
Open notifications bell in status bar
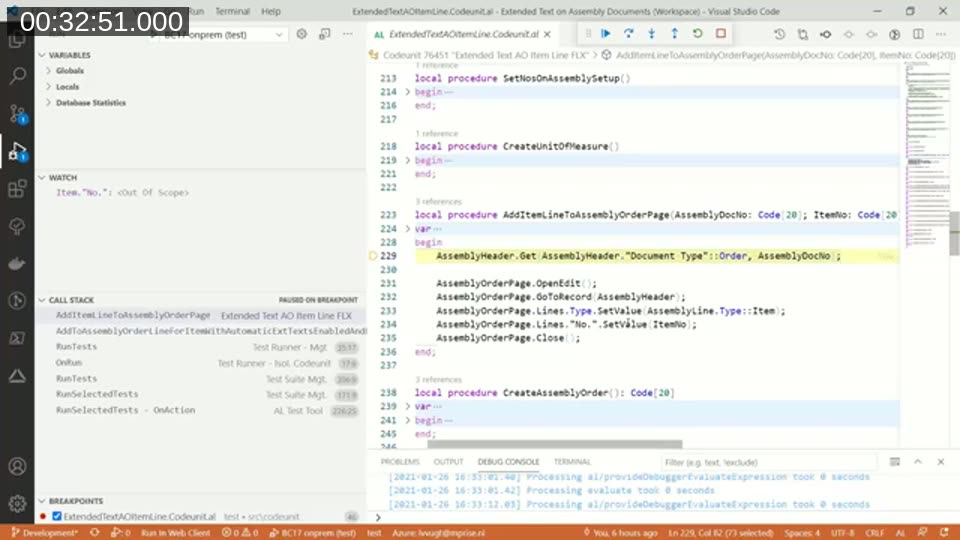(944, 533)
